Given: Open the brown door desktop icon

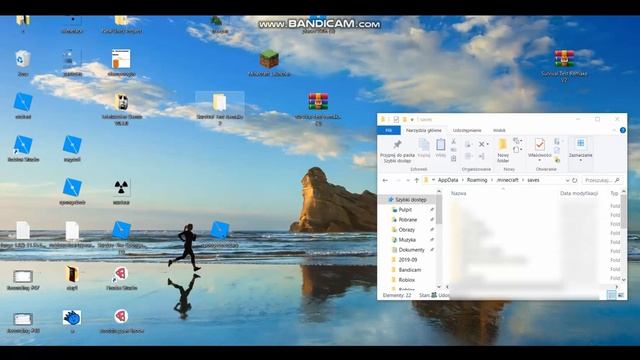Looking at the screenshot, I should coord(72,274).
